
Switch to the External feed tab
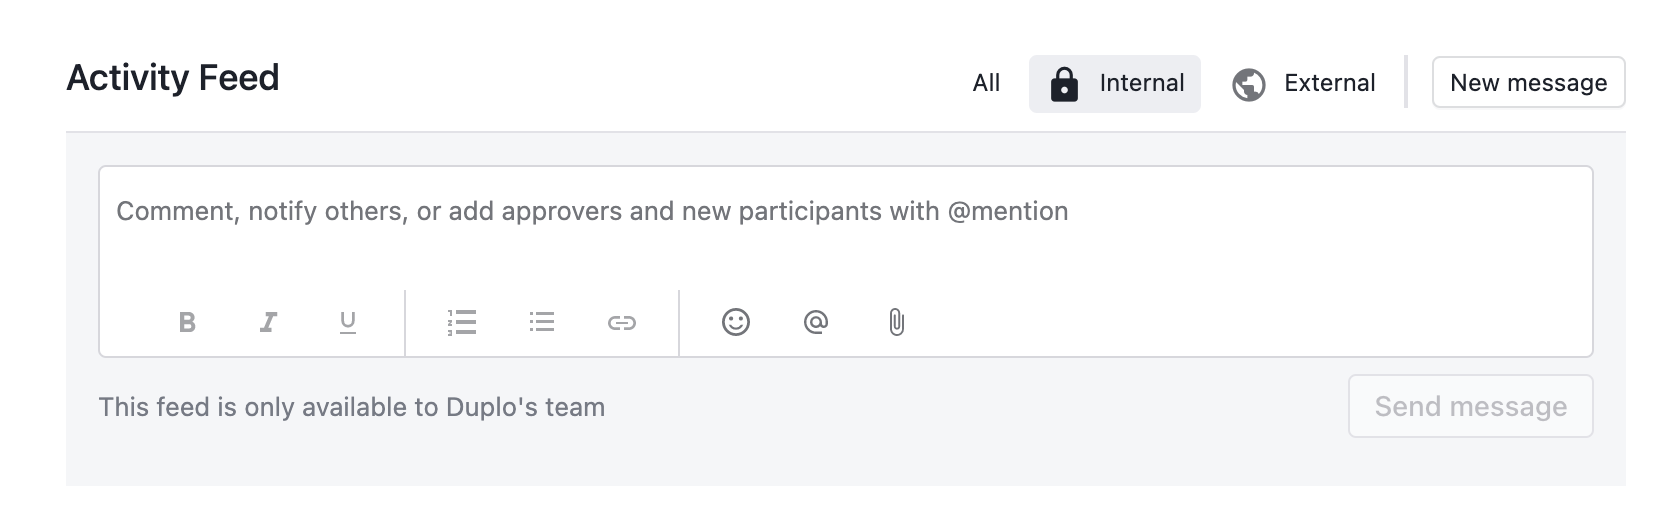coord(1304,83)
